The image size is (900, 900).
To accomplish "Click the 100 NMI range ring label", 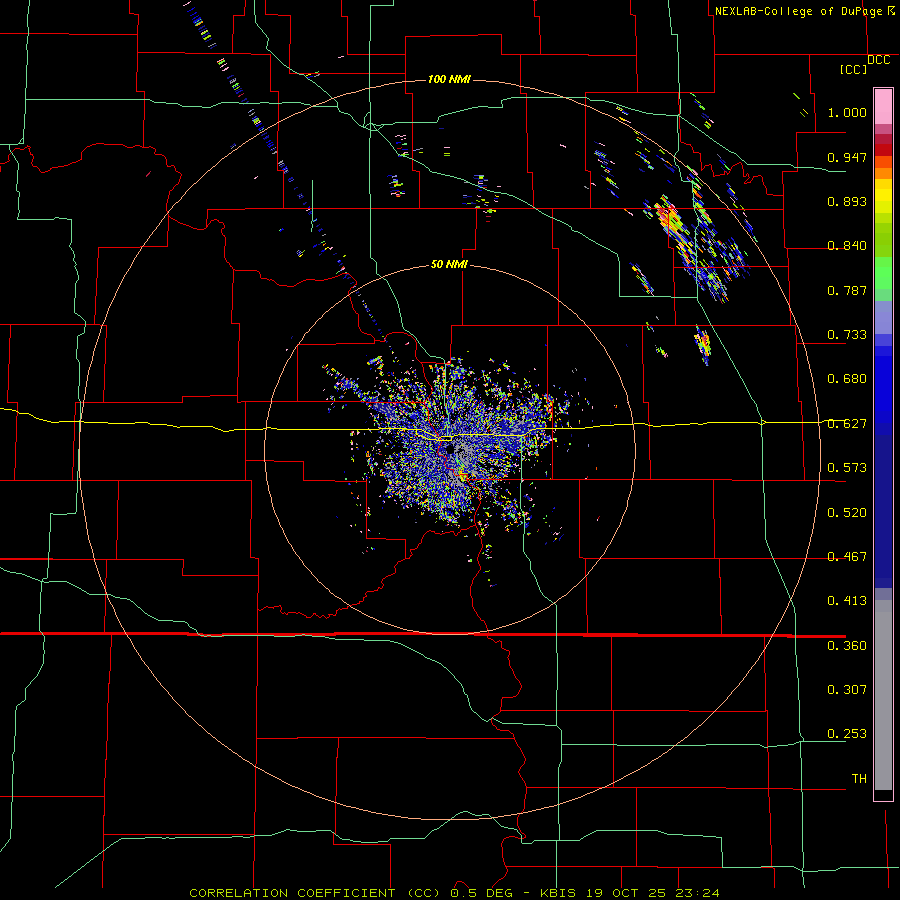I will point(449,79).
